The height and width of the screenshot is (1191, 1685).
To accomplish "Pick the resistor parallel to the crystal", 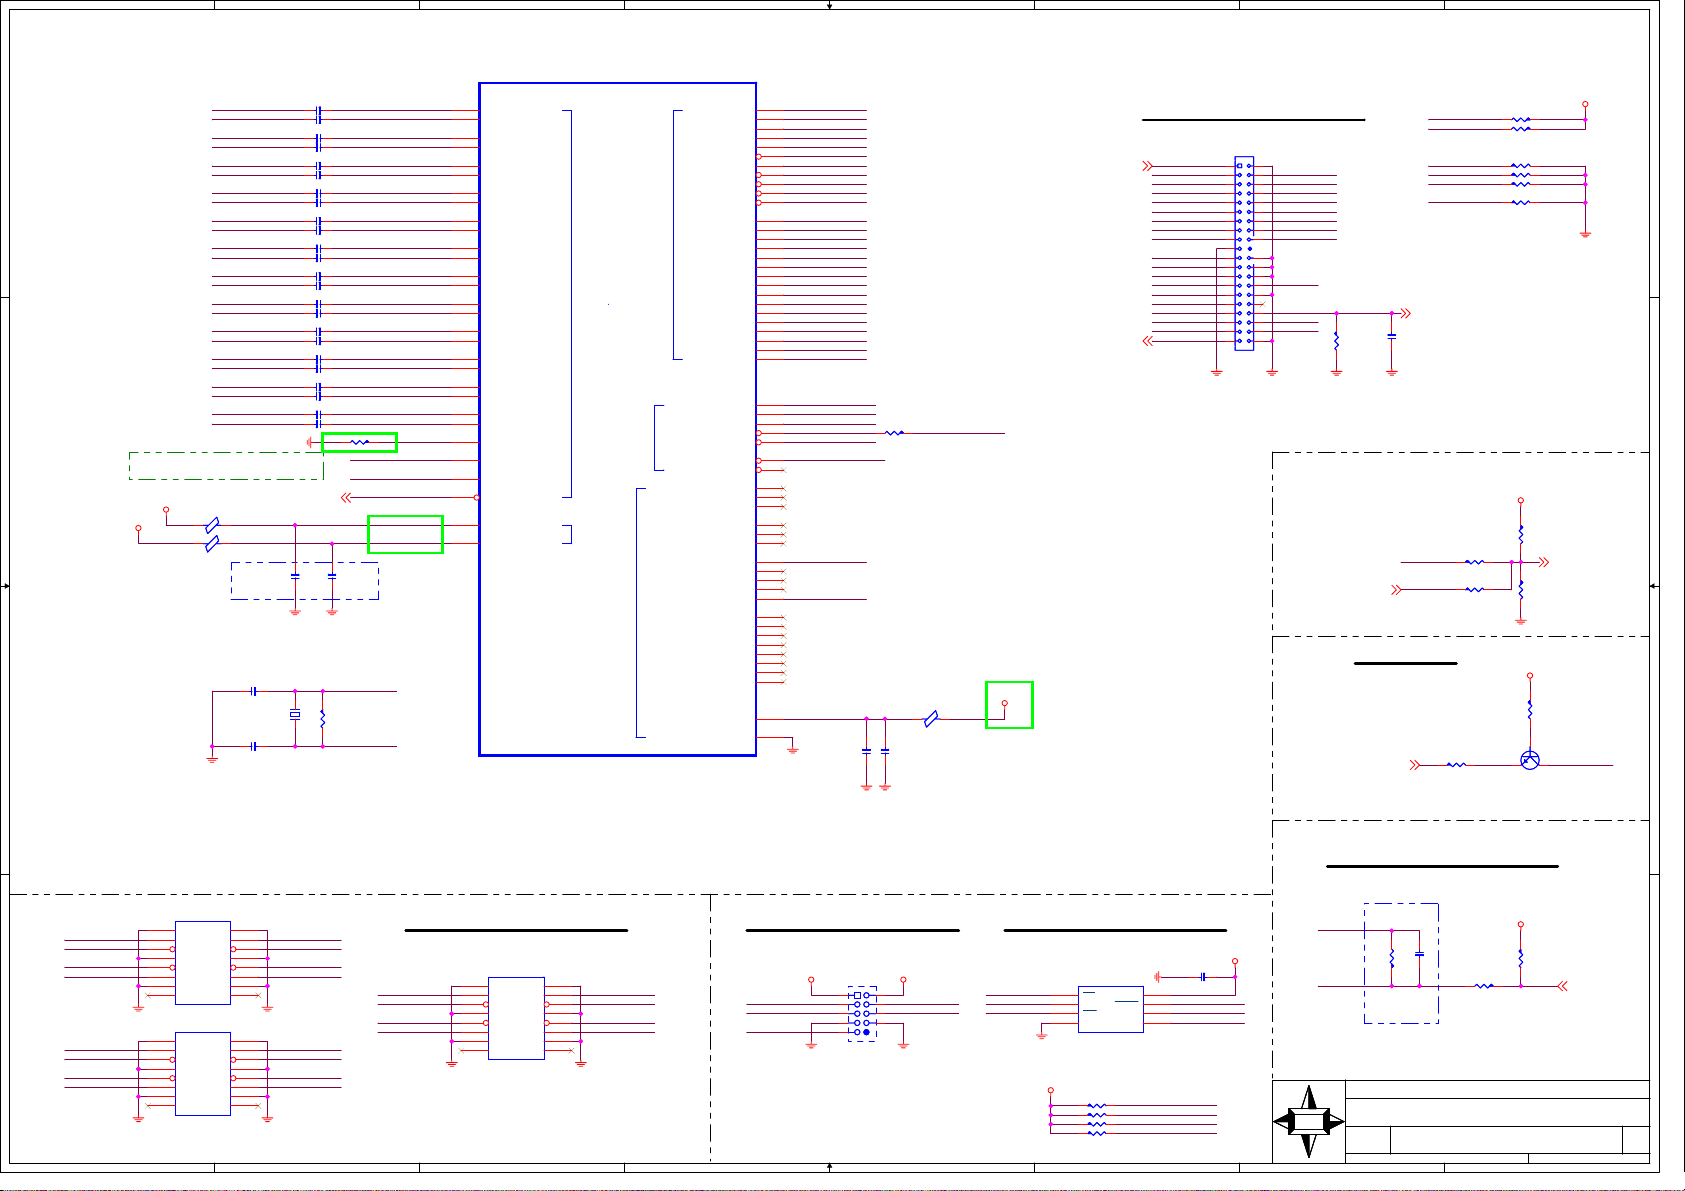I will point(322,718).
